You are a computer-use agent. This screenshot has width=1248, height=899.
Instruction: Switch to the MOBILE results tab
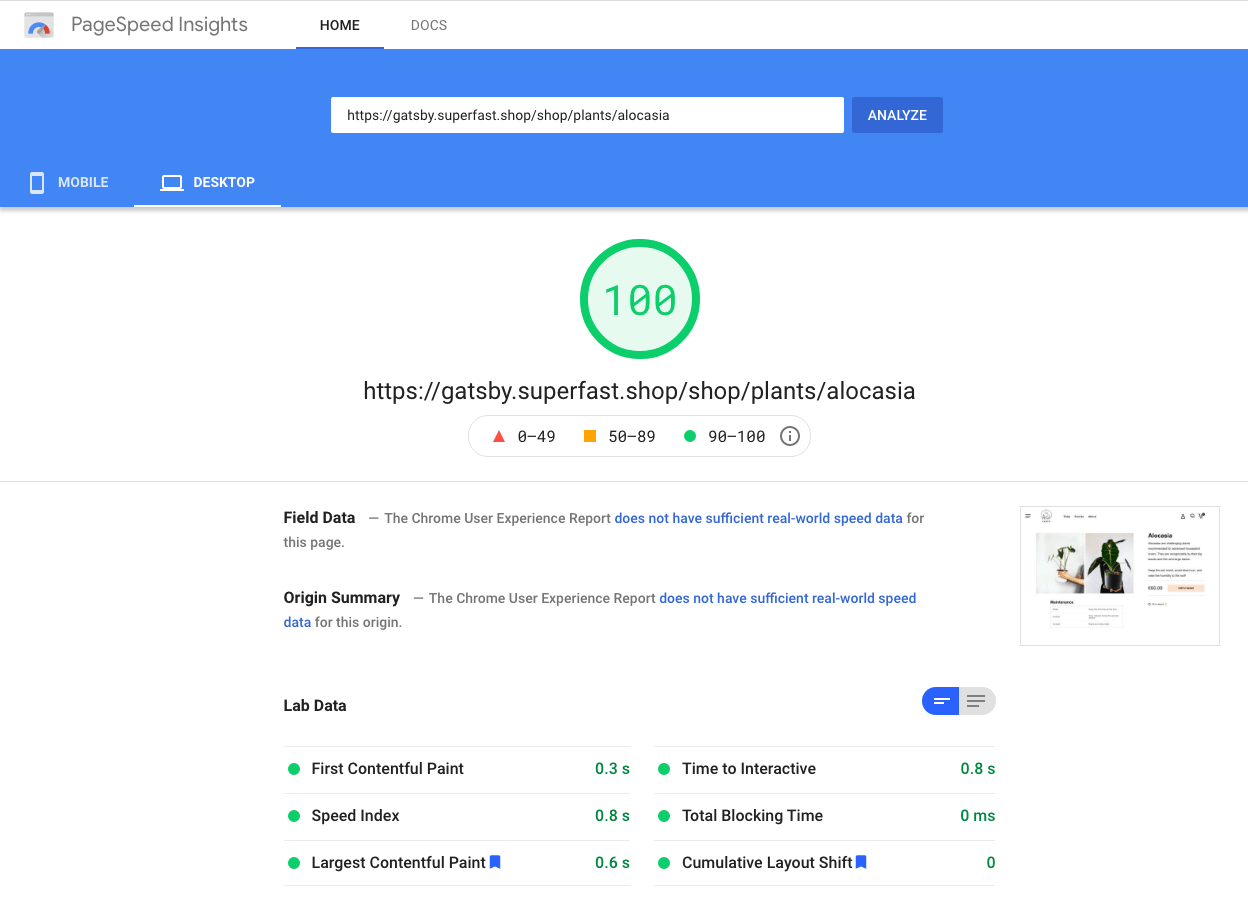[x=68, y=182]
